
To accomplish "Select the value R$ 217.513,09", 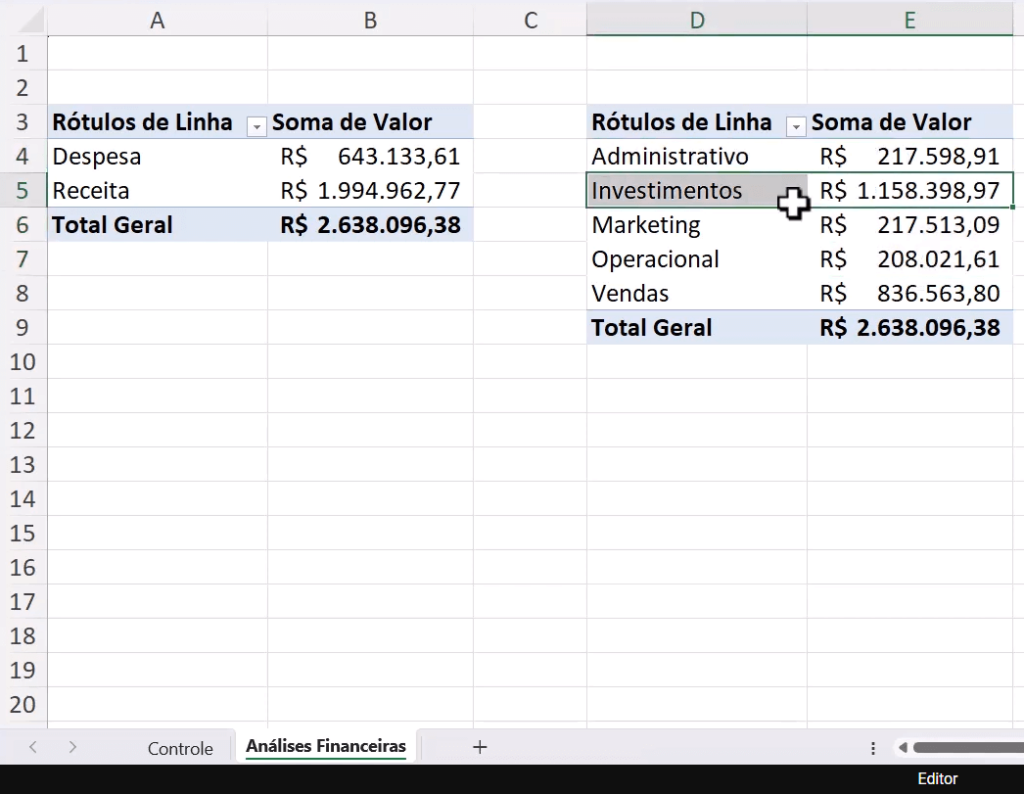I will (x=910, y=225).
